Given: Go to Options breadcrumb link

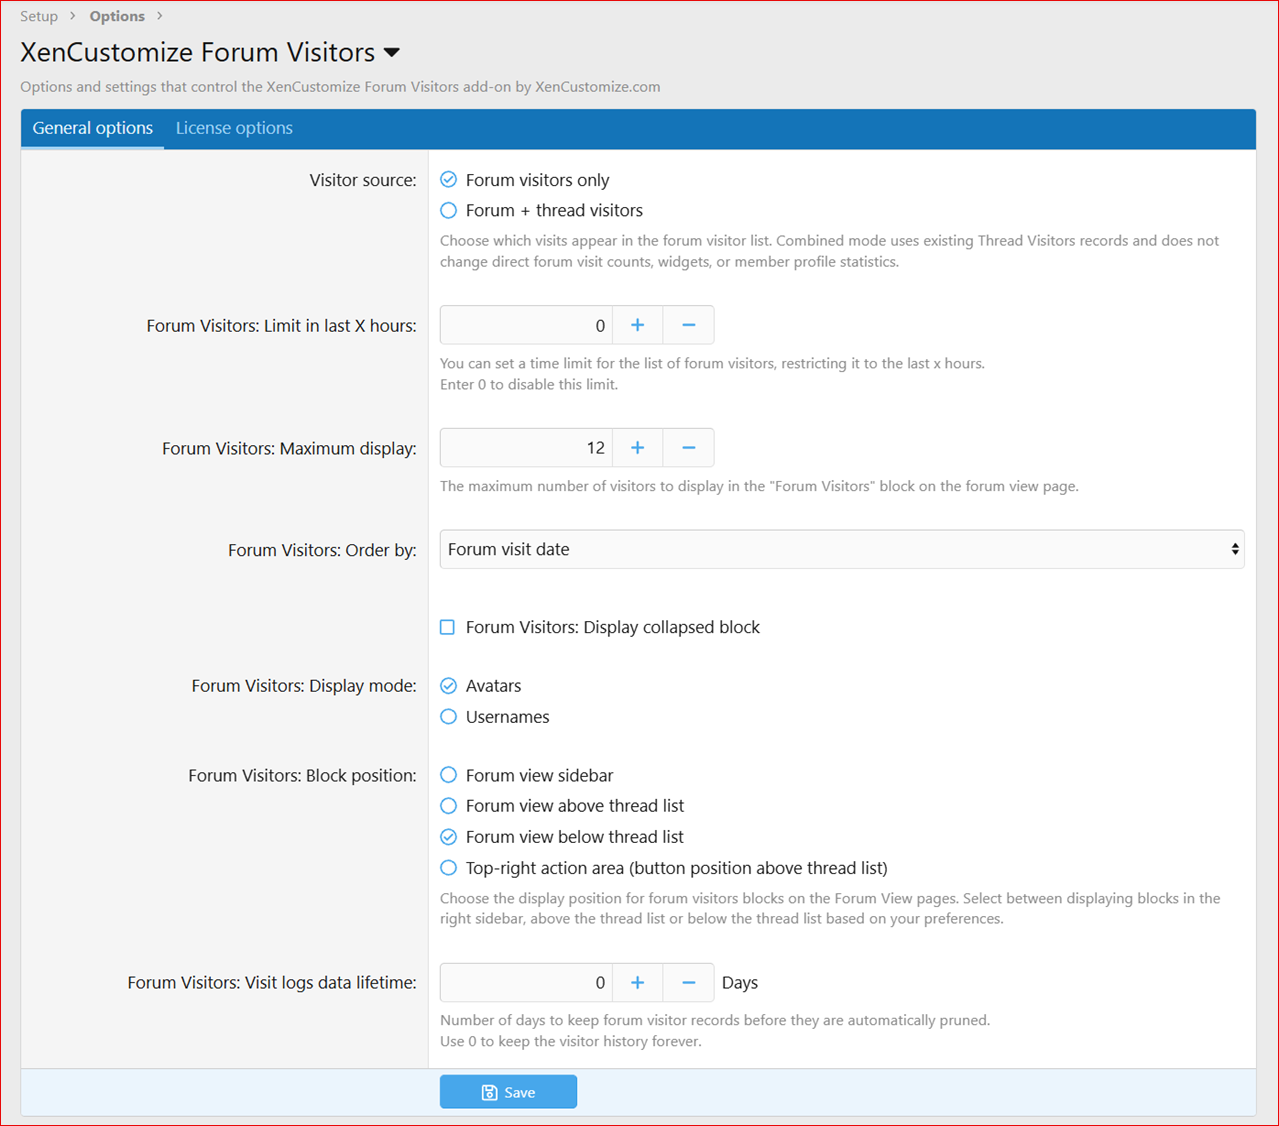Looking at the screenshot, I should (x=117, y=16).
